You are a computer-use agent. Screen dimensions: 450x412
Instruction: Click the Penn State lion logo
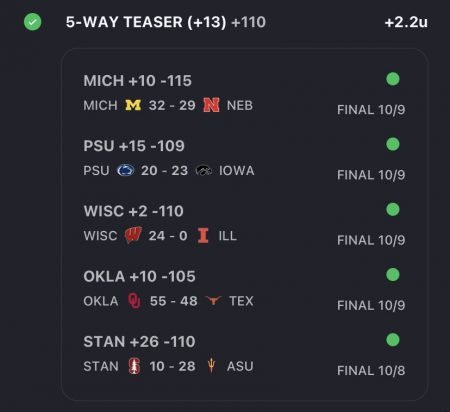(x=126, y=170)
